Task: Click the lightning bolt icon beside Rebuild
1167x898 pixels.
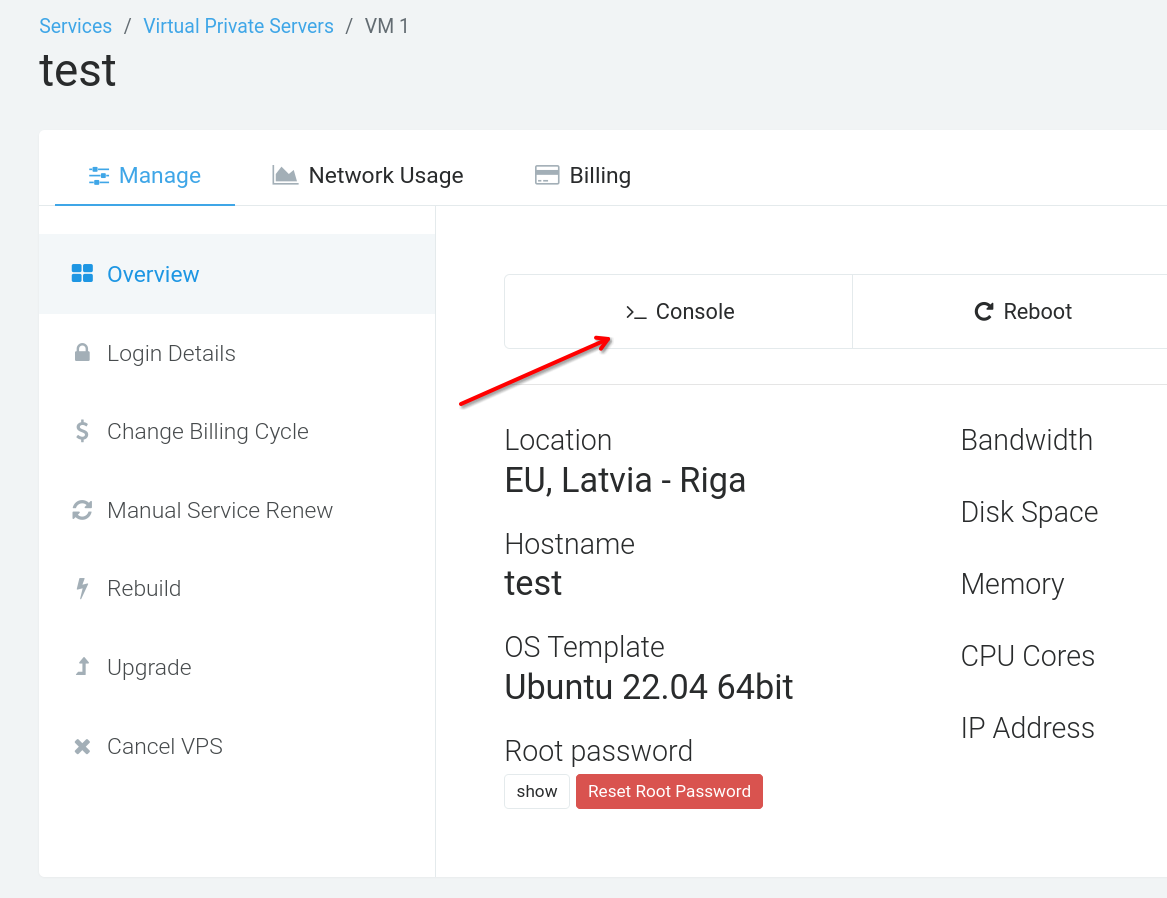Action: [x=81, y=588]
